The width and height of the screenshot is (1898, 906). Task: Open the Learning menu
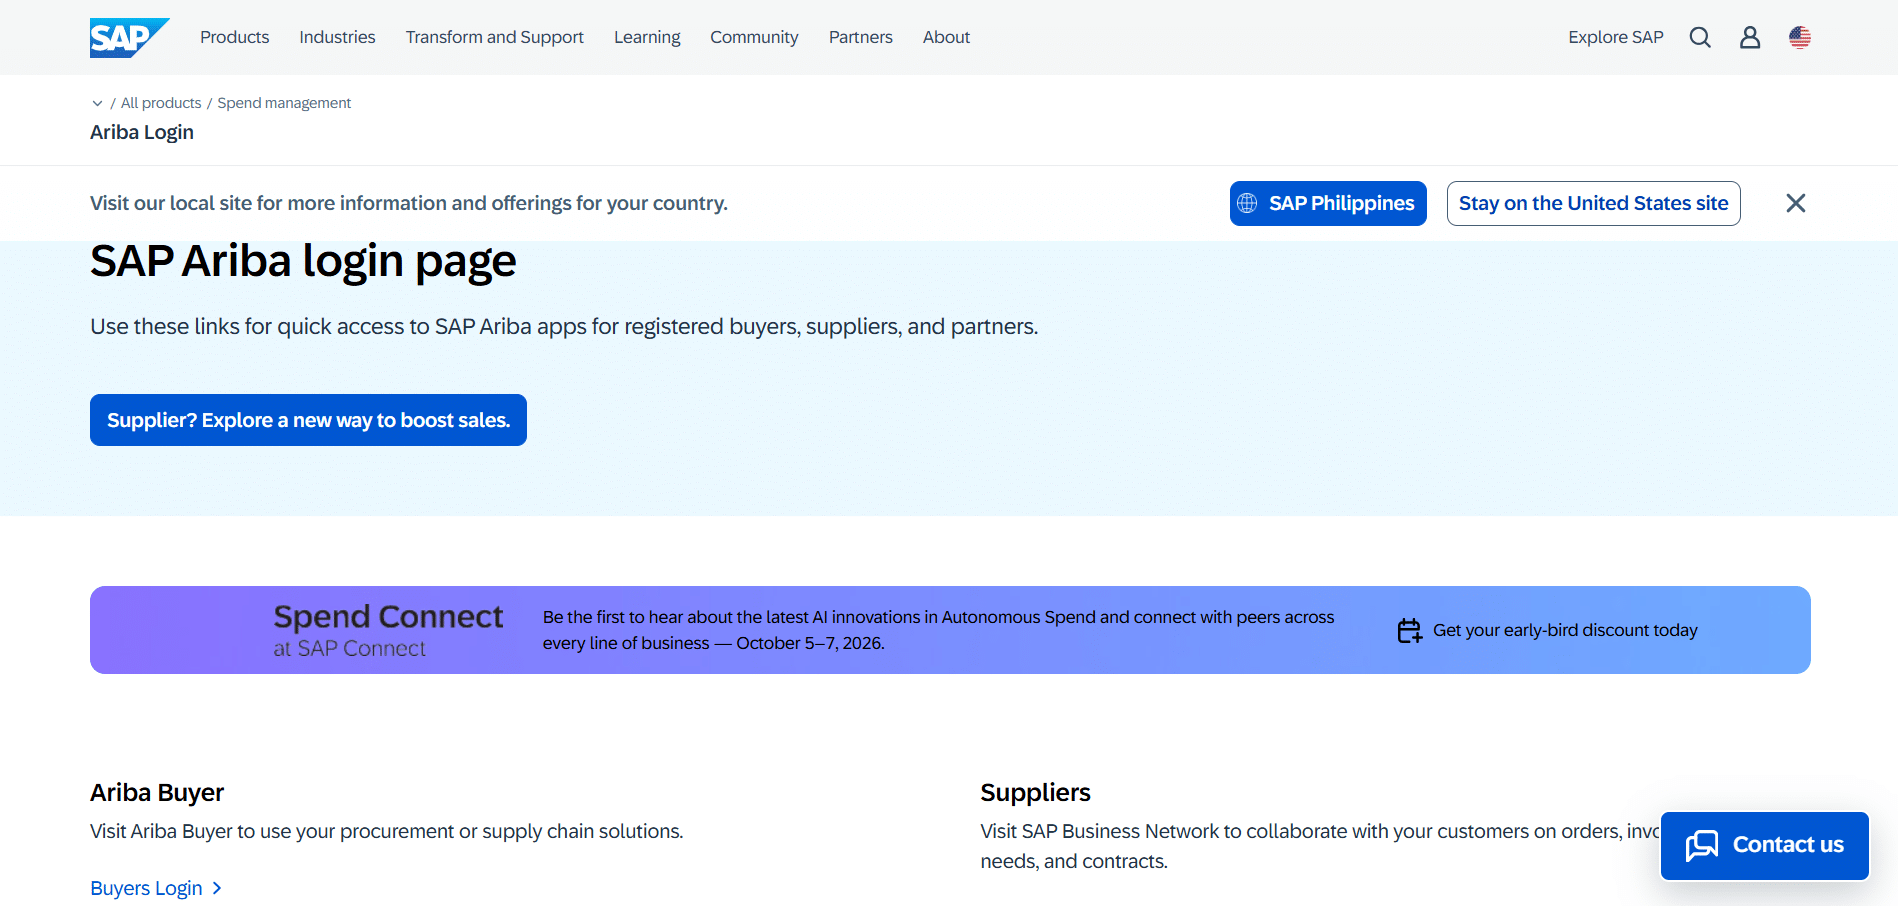pyautogui.click(x=647, y=37)
